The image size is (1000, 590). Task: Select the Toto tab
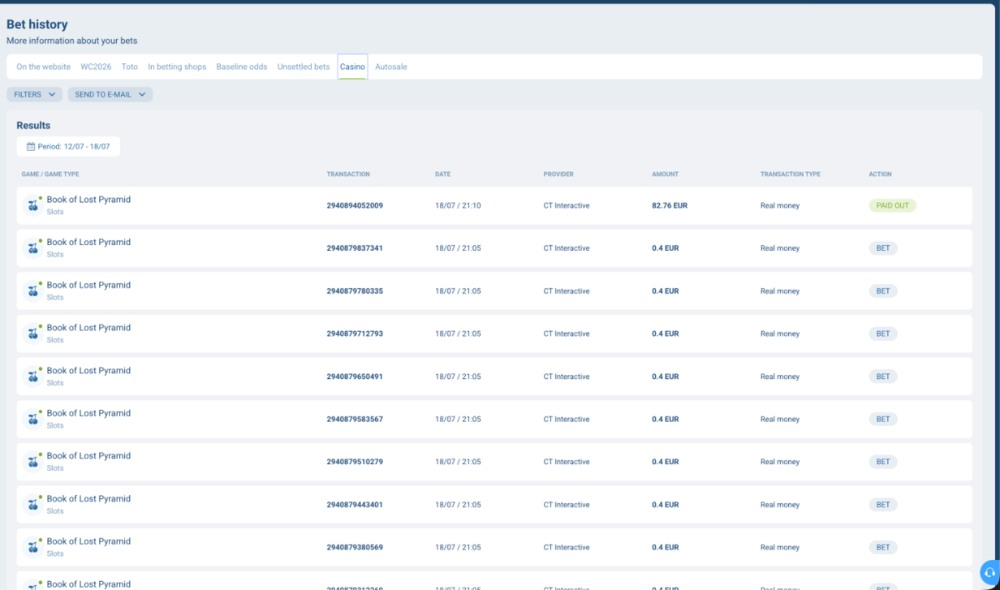point(129,66)
